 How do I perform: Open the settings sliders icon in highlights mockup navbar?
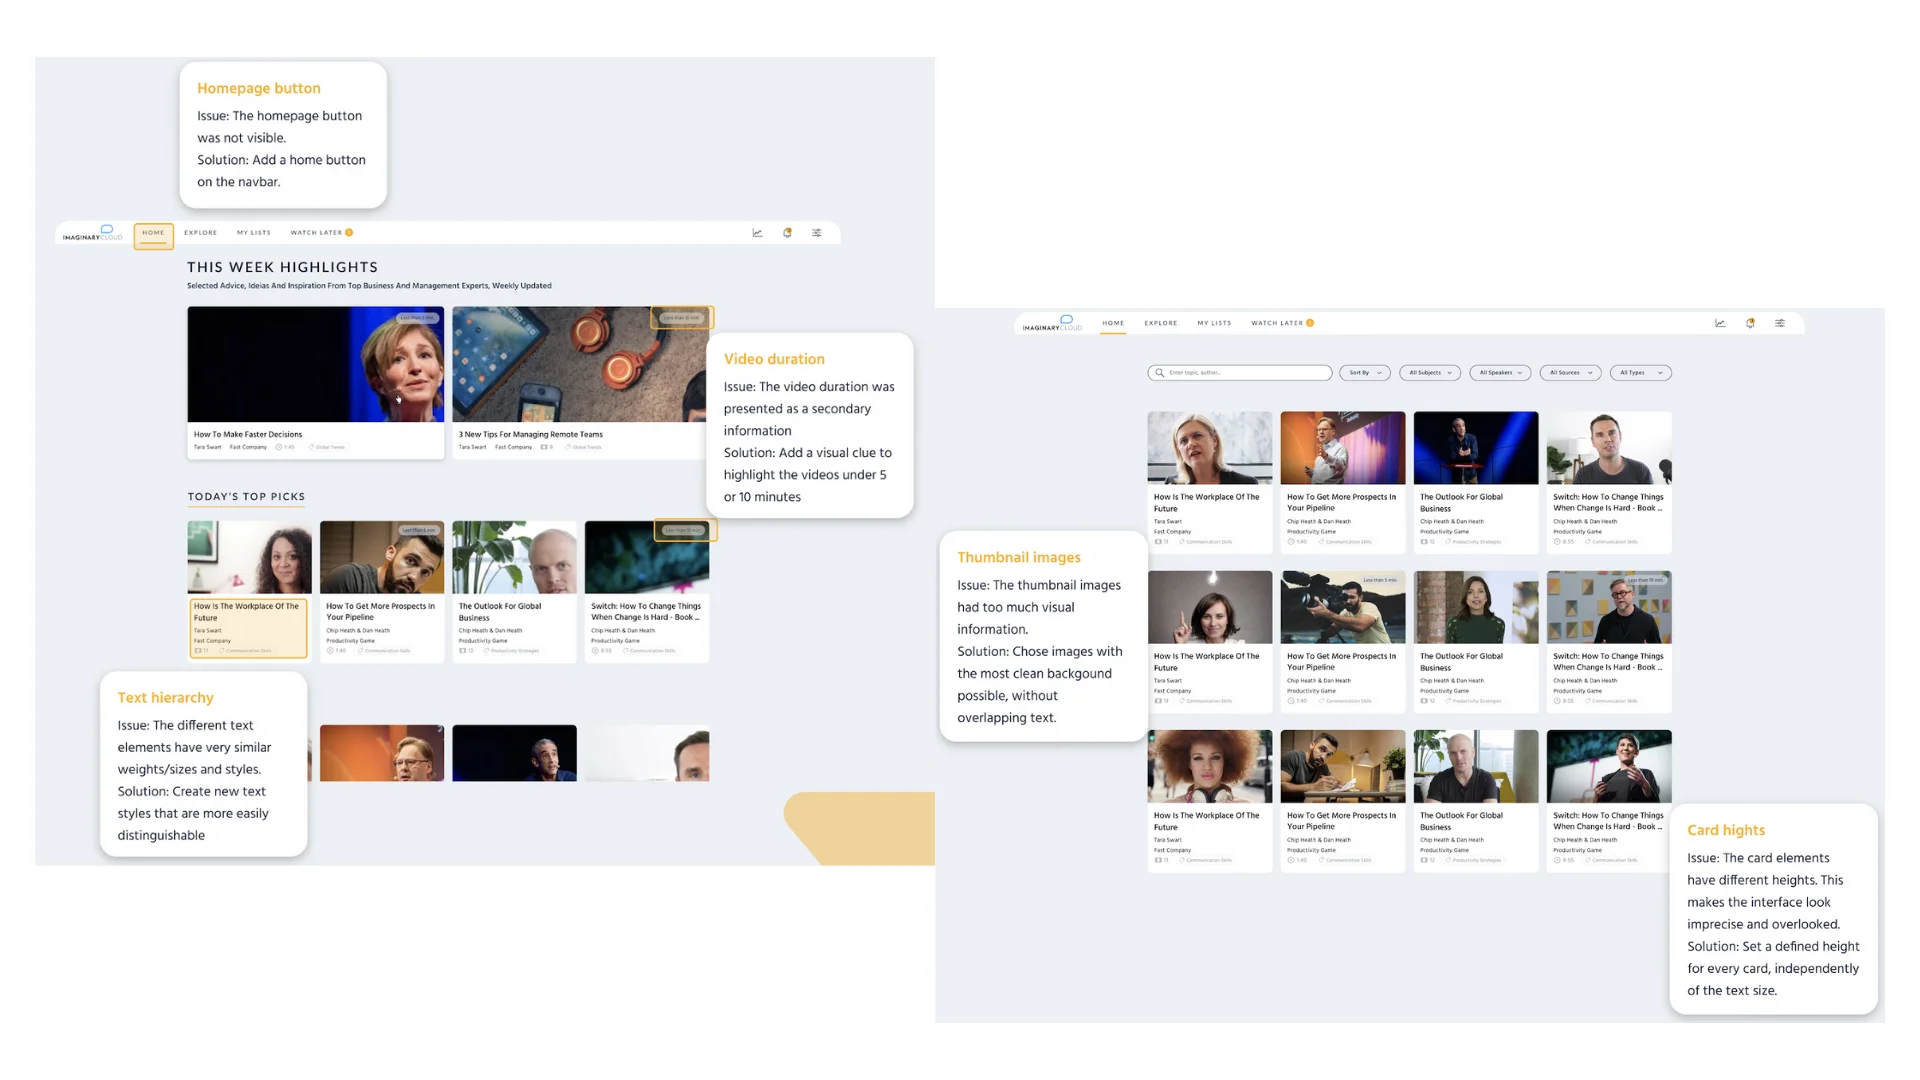click(817, 233)
